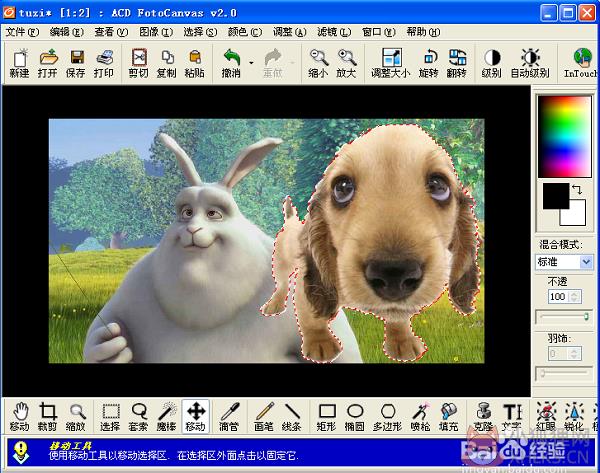
Task: Select the Magic Wand (魔棒) tool
Action: tap(167, 417)
